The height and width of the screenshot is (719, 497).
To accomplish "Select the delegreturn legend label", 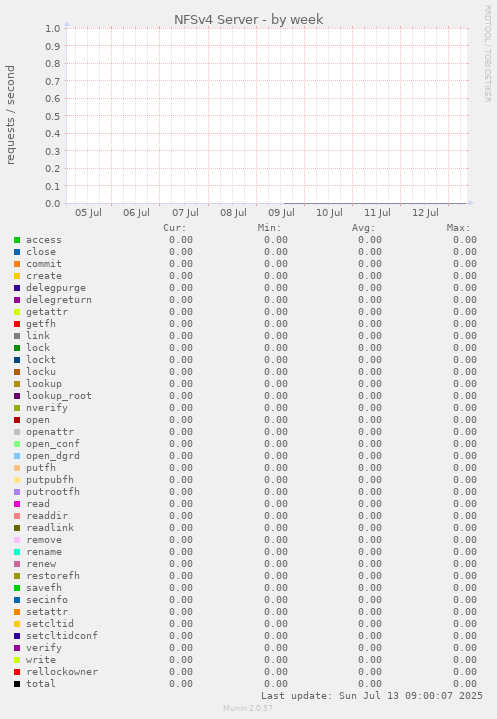I will [59, 300].
